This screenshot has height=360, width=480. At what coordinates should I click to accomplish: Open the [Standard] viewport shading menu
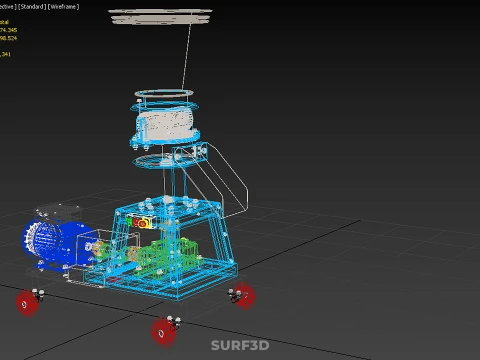32,7
